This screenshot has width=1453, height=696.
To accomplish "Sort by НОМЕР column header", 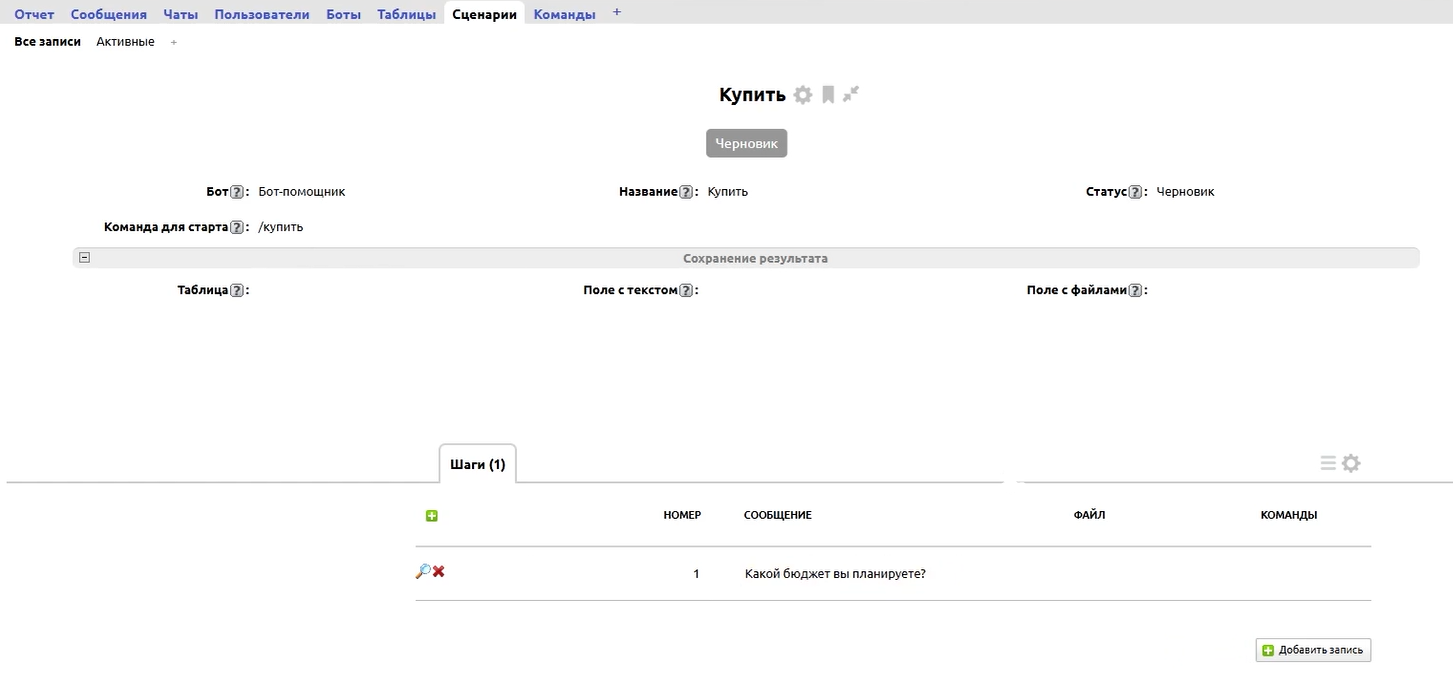I will tap(682, 516).
